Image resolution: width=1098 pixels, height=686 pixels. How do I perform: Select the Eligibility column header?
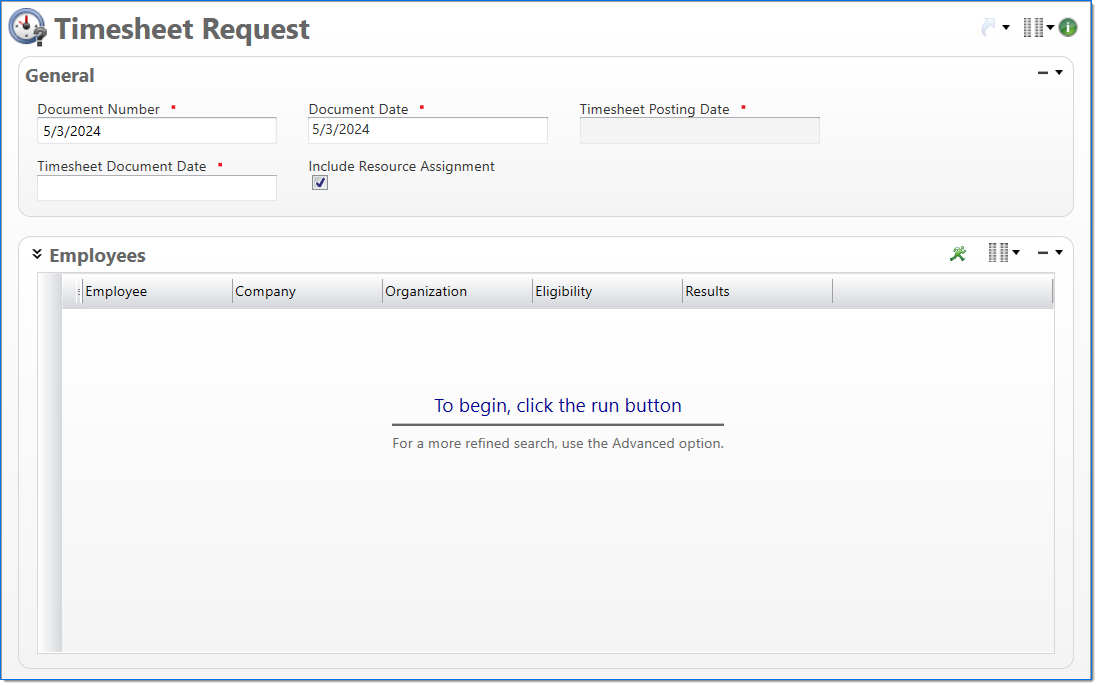563,291
